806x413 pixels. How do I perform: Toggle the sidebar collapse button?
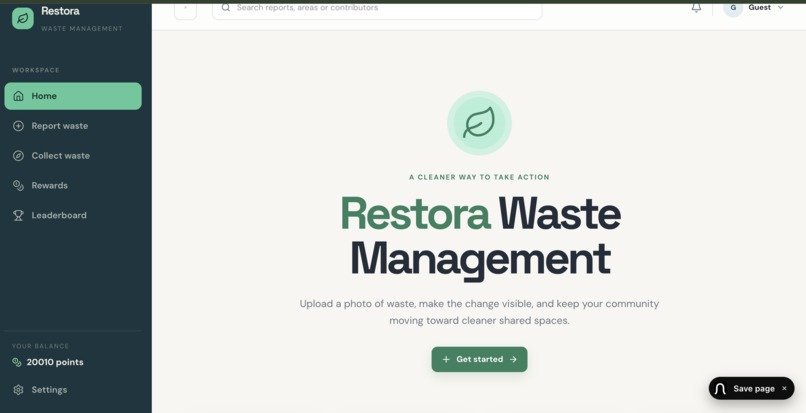pos(186,9)
